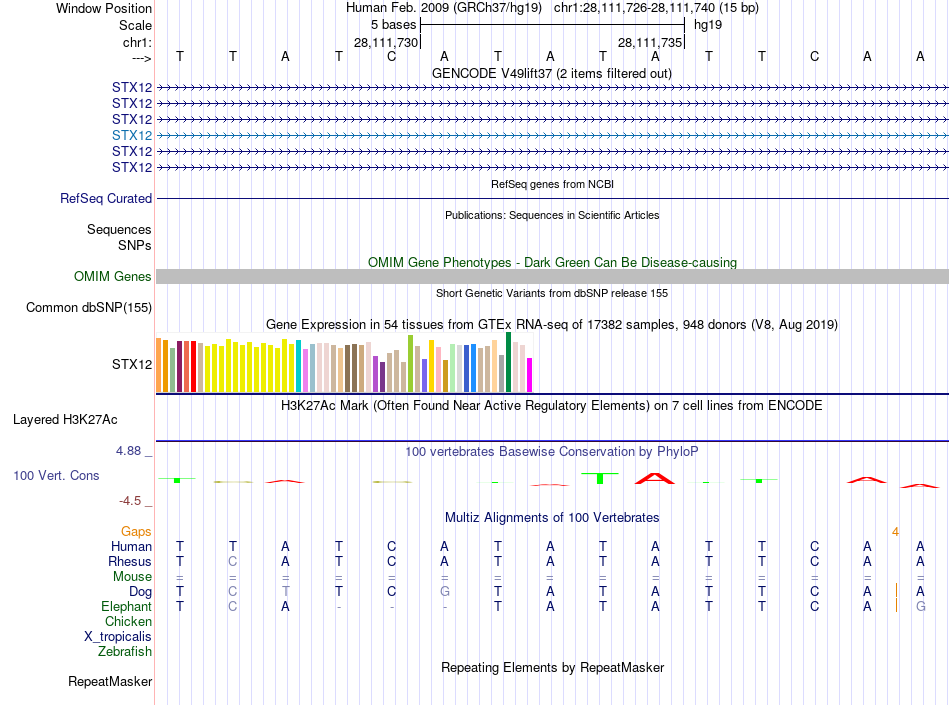This screenshot has height=705, width=950.
Task: Click the 28,111,730 position marker
Action: [x=386, y=42]
